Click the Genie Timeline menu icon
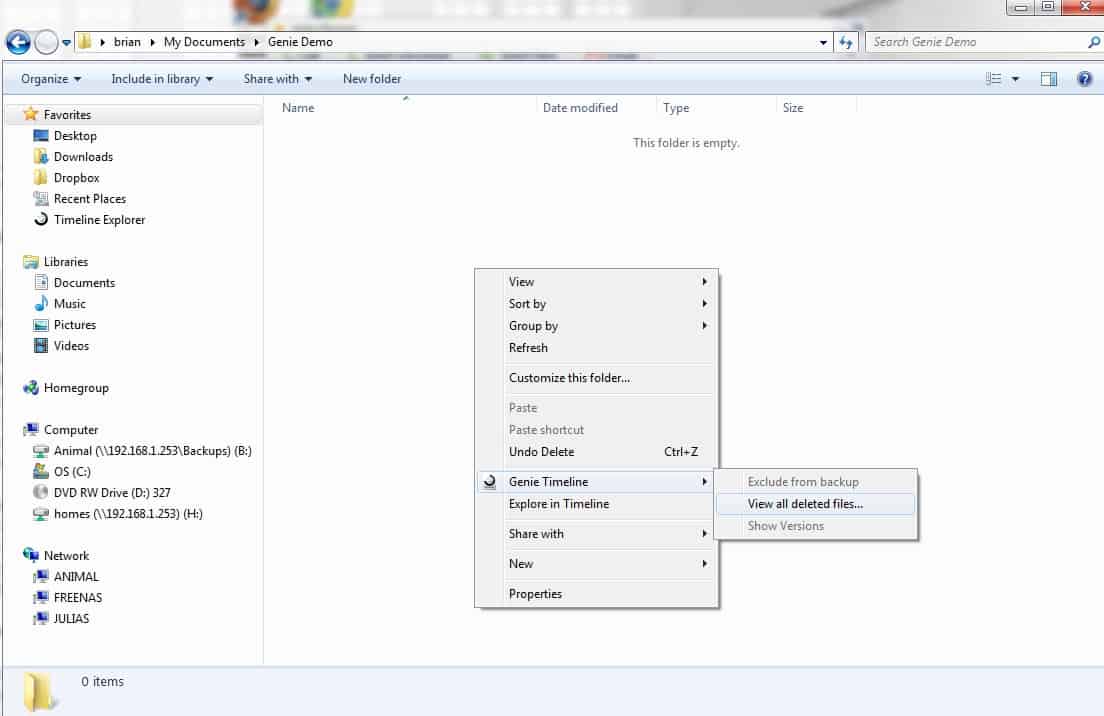The image size is (1104, 716). pyautogui.click(x=489, y=482)
